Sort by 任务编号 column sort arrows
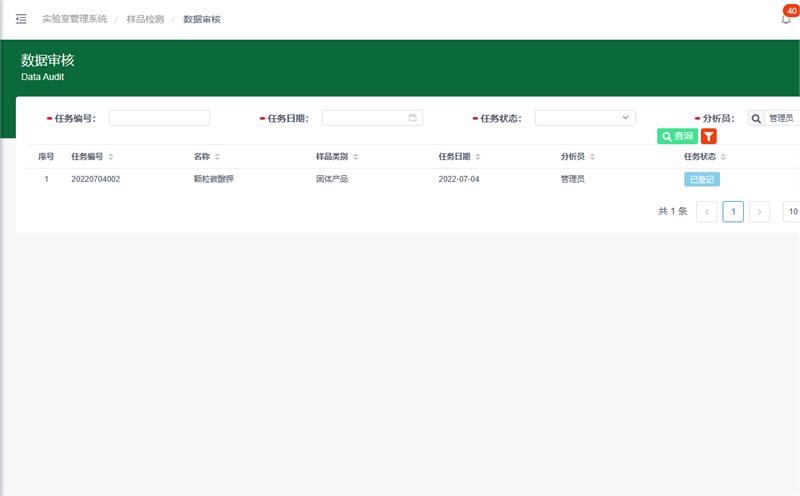800x496 pixels. tap(111, 157)
